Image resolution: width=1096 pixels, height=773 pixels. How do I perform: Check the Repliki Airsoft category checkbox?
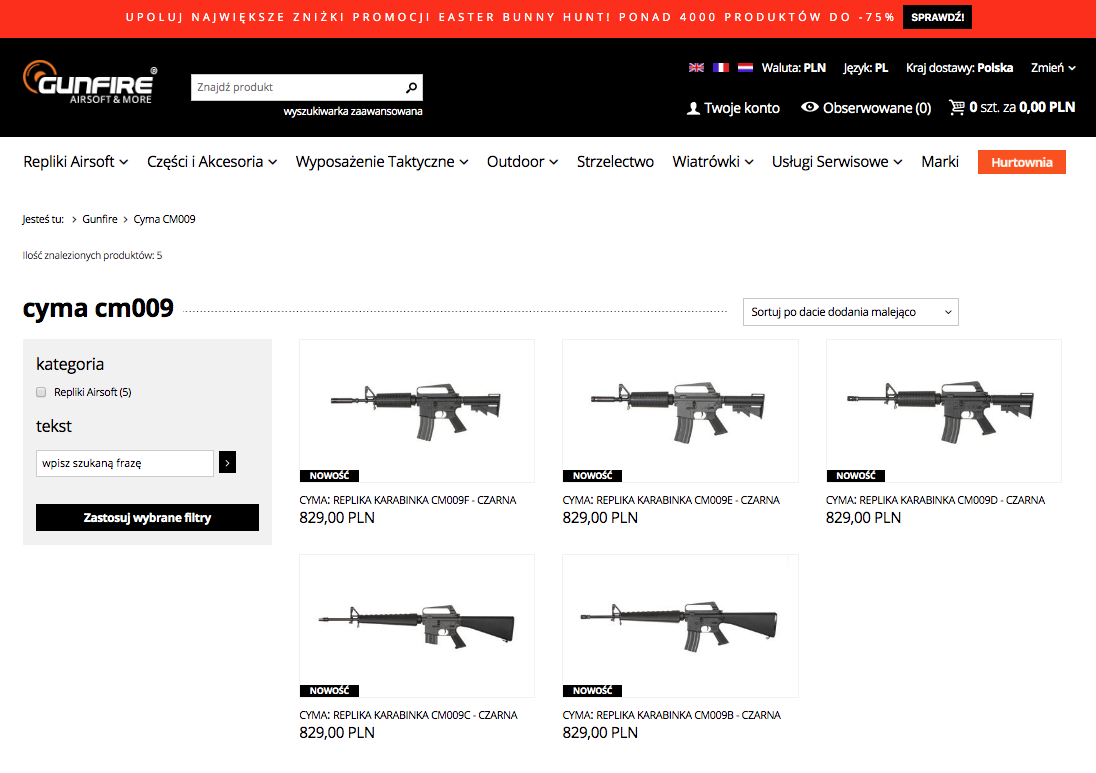tap(41, 392)
